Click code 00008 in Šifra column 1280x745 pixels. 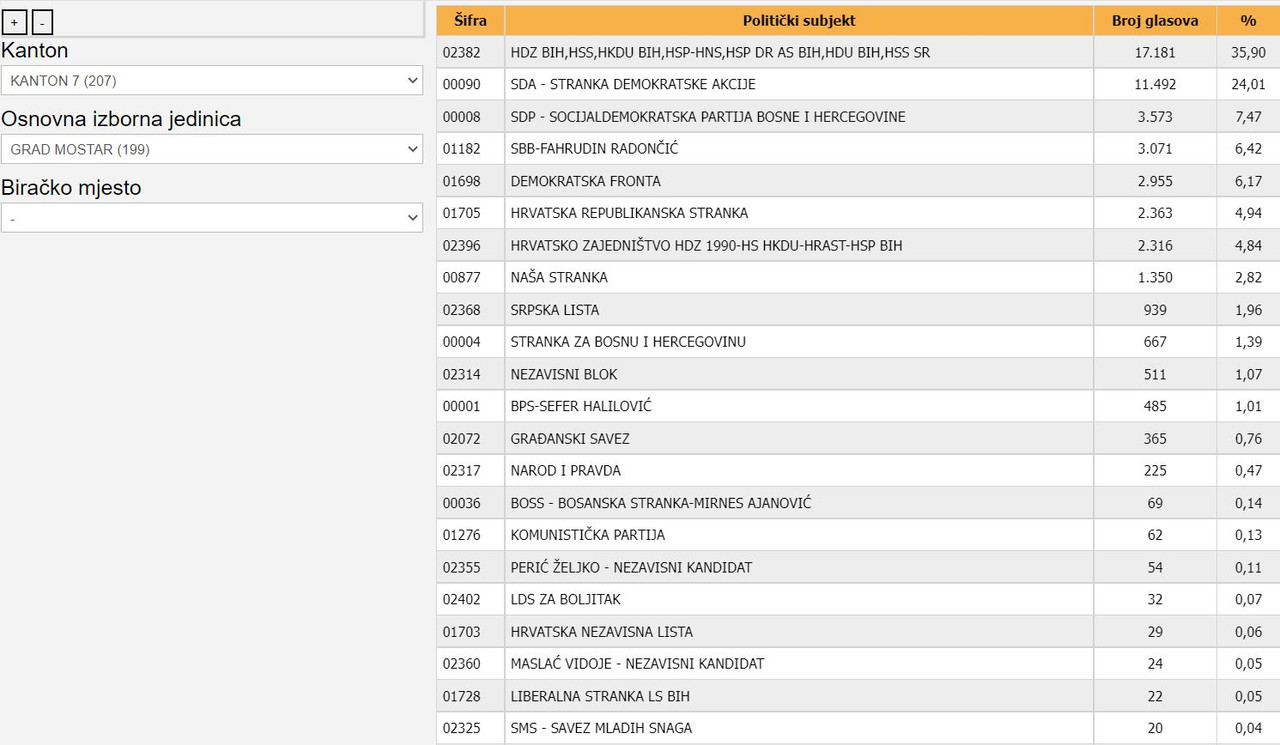tap(461, 117)
